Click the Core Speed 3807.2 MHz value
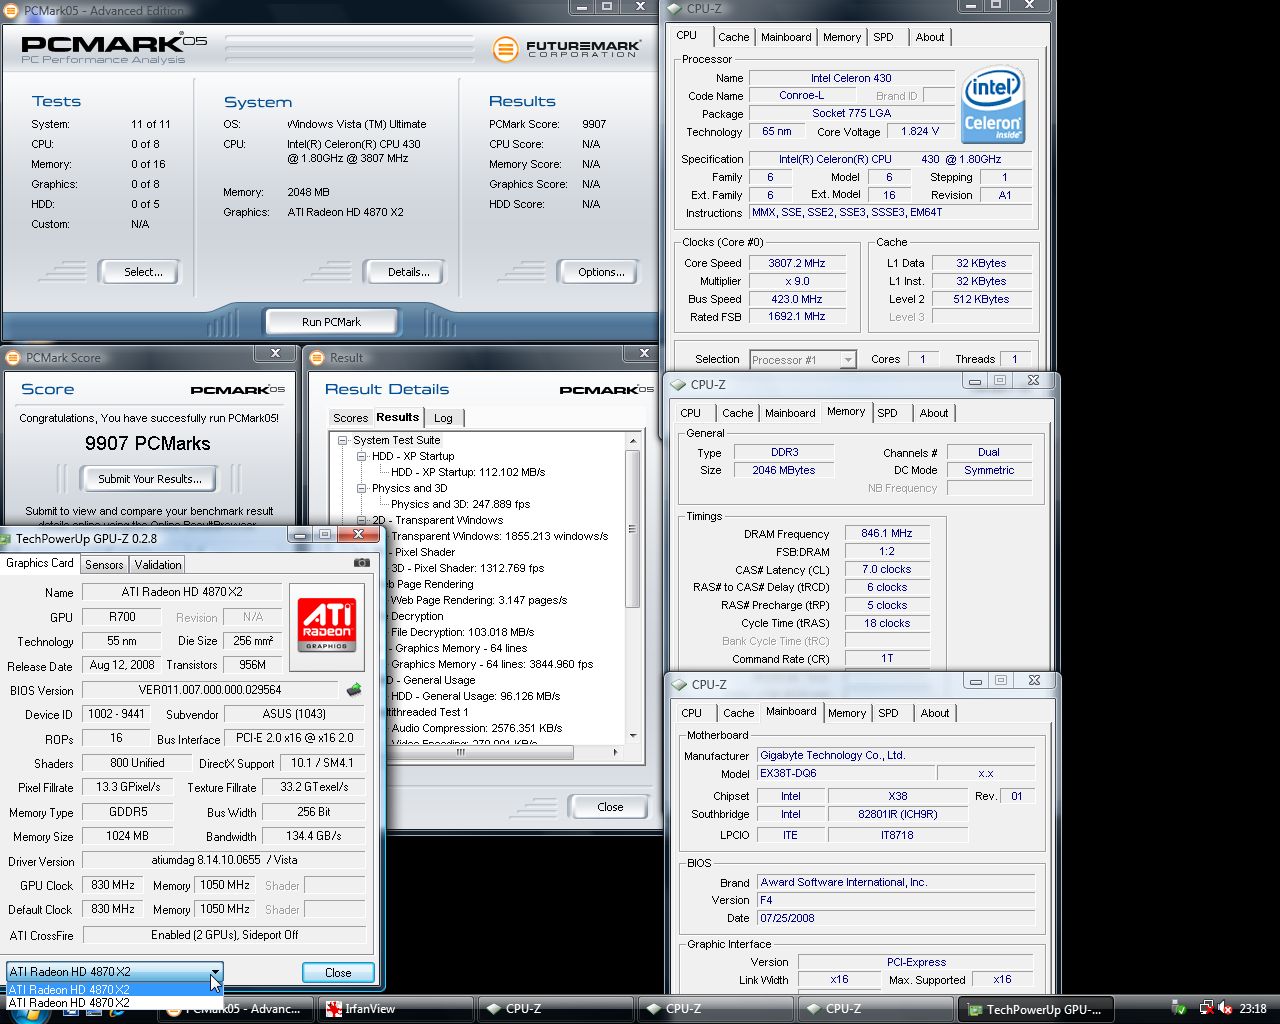This screenshot has width=1280, height=1024. [796, 263]
